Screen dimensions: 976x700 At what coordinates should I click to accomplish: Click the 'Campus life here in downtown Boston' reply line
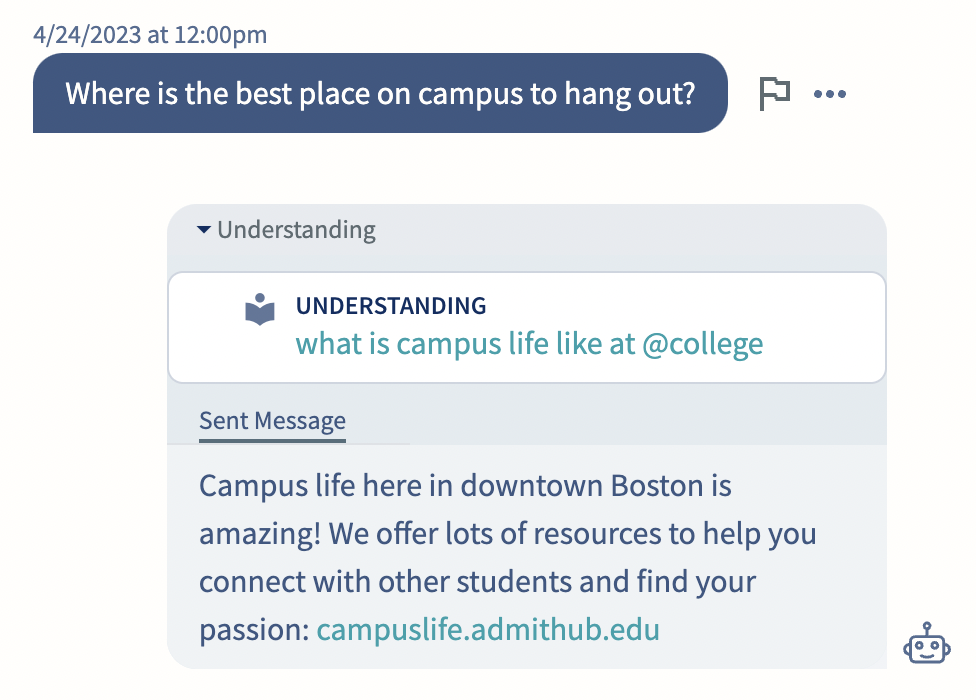pos(465,485)
